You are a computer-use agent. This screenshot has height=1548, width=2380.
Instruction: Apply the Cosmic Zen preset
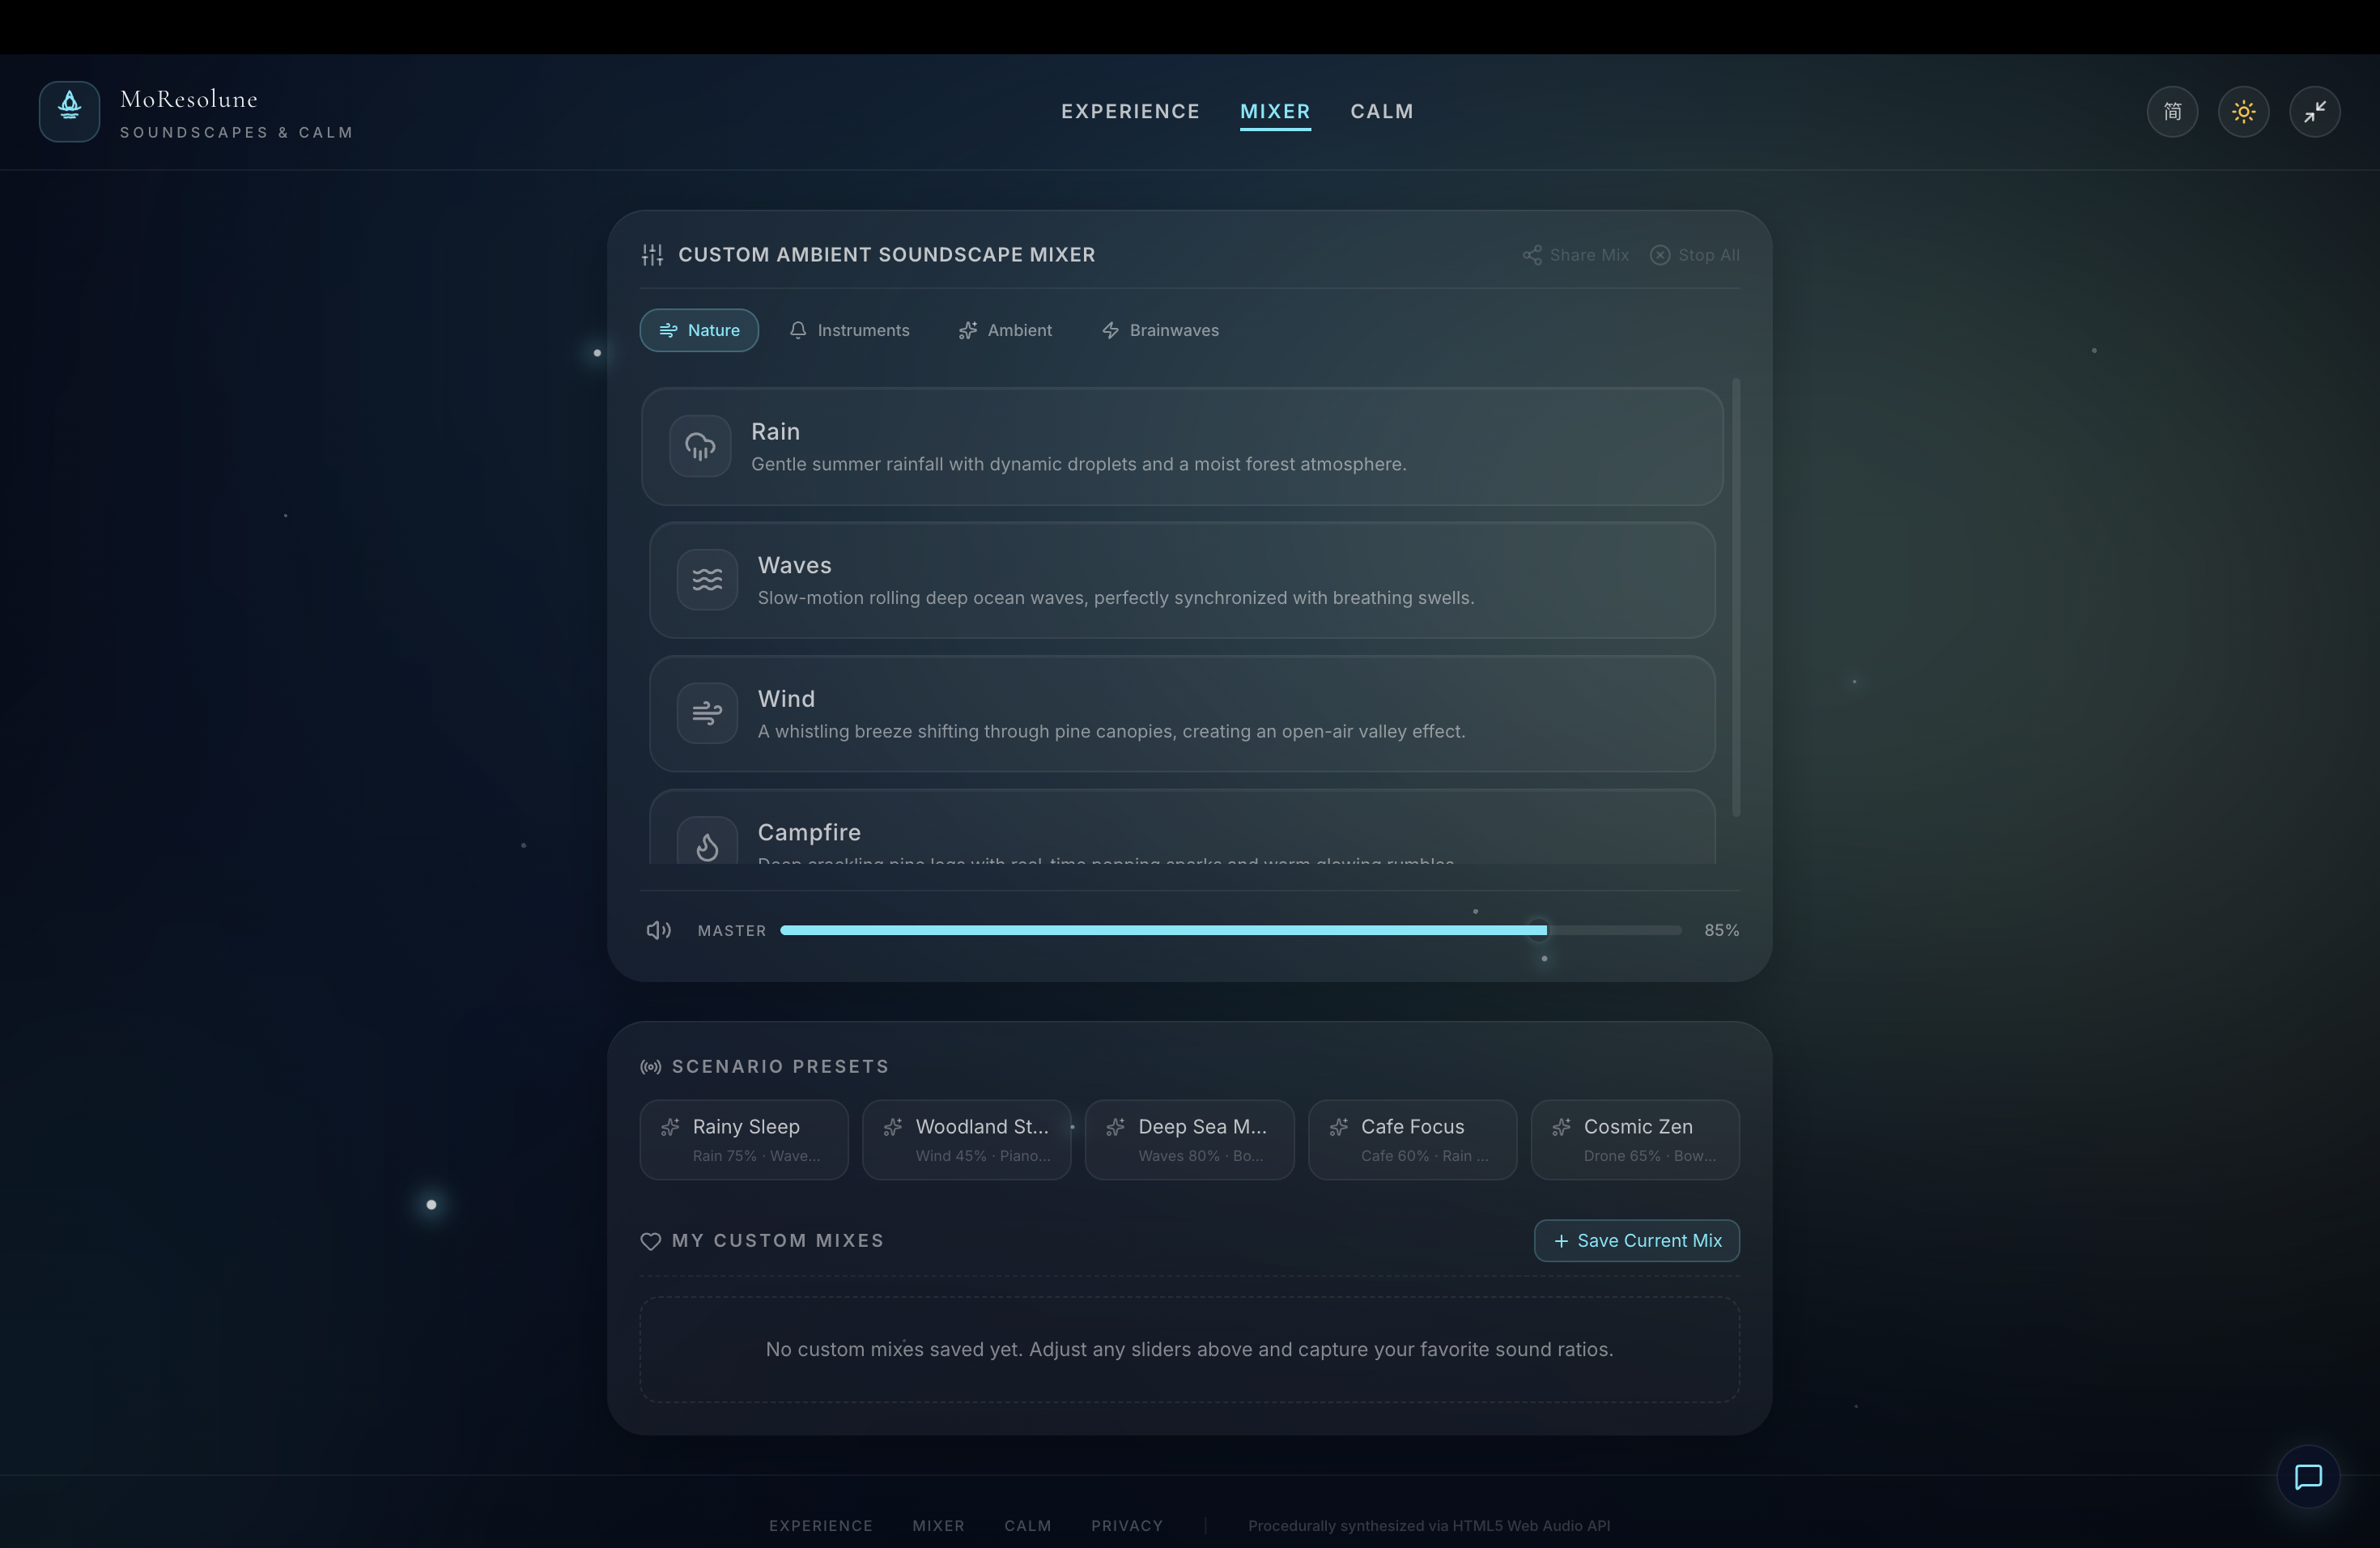(x=1635, y=1140)
